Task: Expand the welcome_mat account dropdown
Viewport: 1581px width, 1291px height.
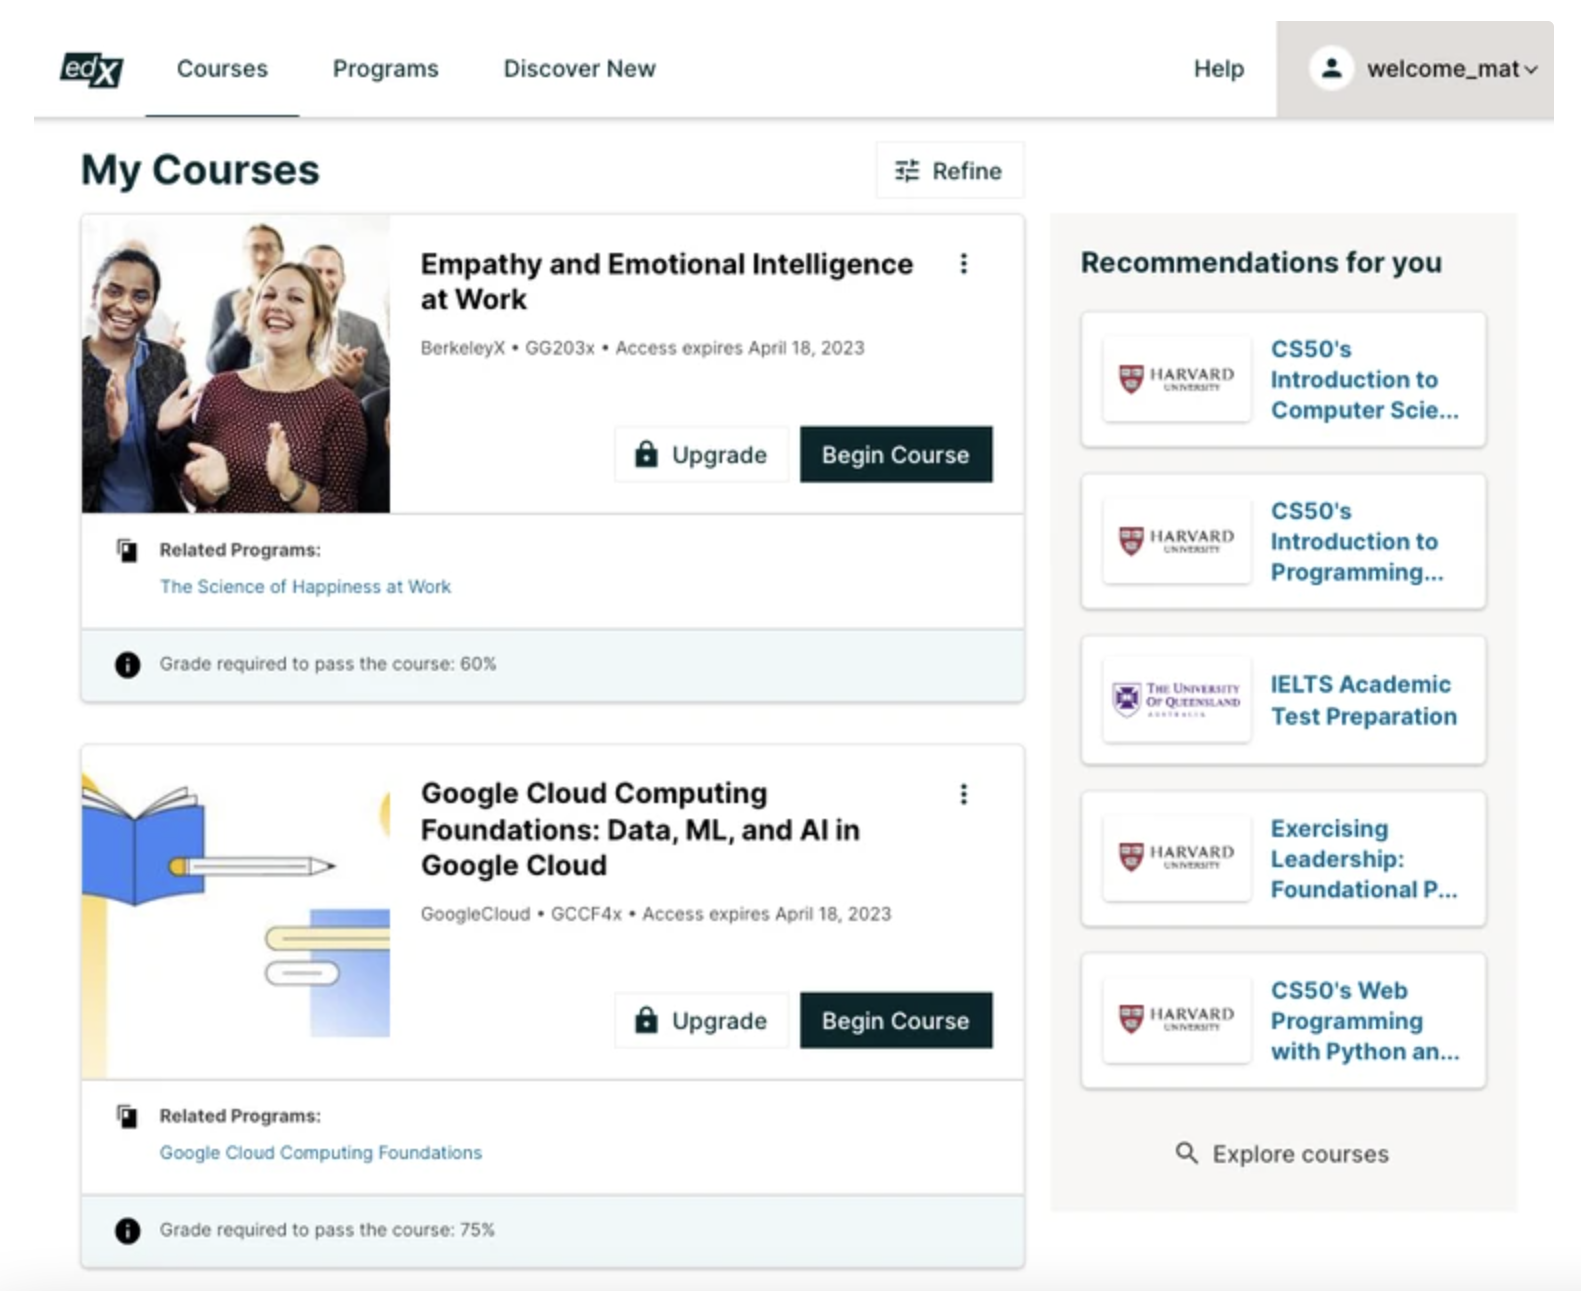Action: pyautogui.click(x=1529, y=69)
